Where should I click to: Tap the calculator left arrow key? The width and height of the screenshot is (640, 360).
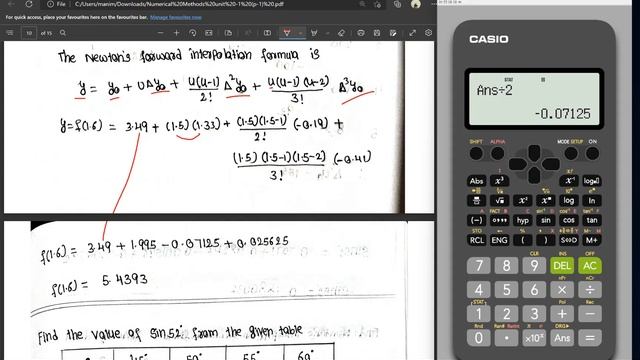click(x=518, y=164)
